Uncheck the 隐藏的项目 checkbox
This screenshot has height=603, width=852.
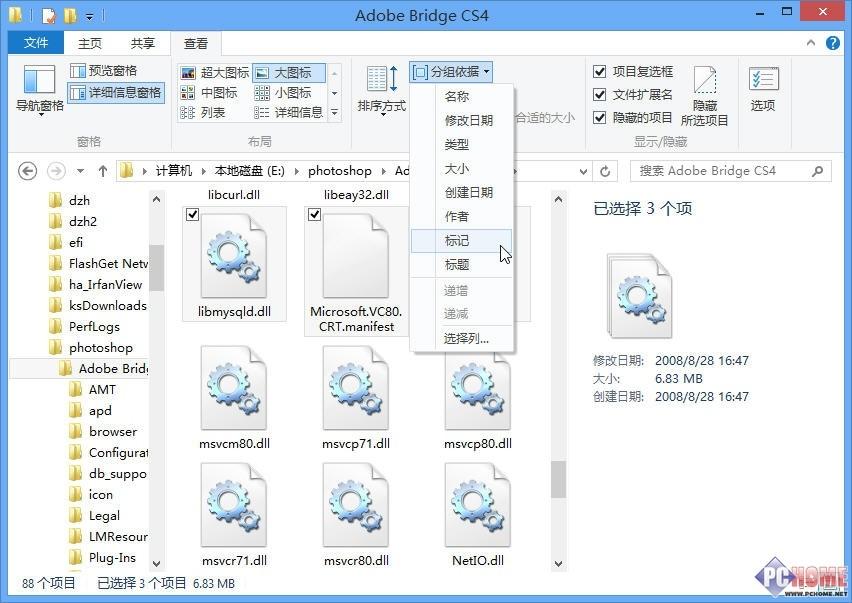click(x=599, y=117)
